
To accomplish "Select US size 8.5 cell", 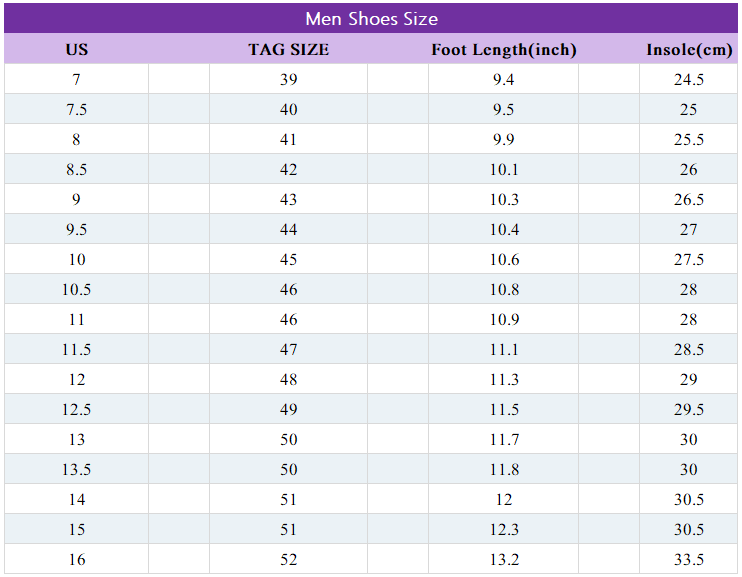I will (x=77, y=169).
